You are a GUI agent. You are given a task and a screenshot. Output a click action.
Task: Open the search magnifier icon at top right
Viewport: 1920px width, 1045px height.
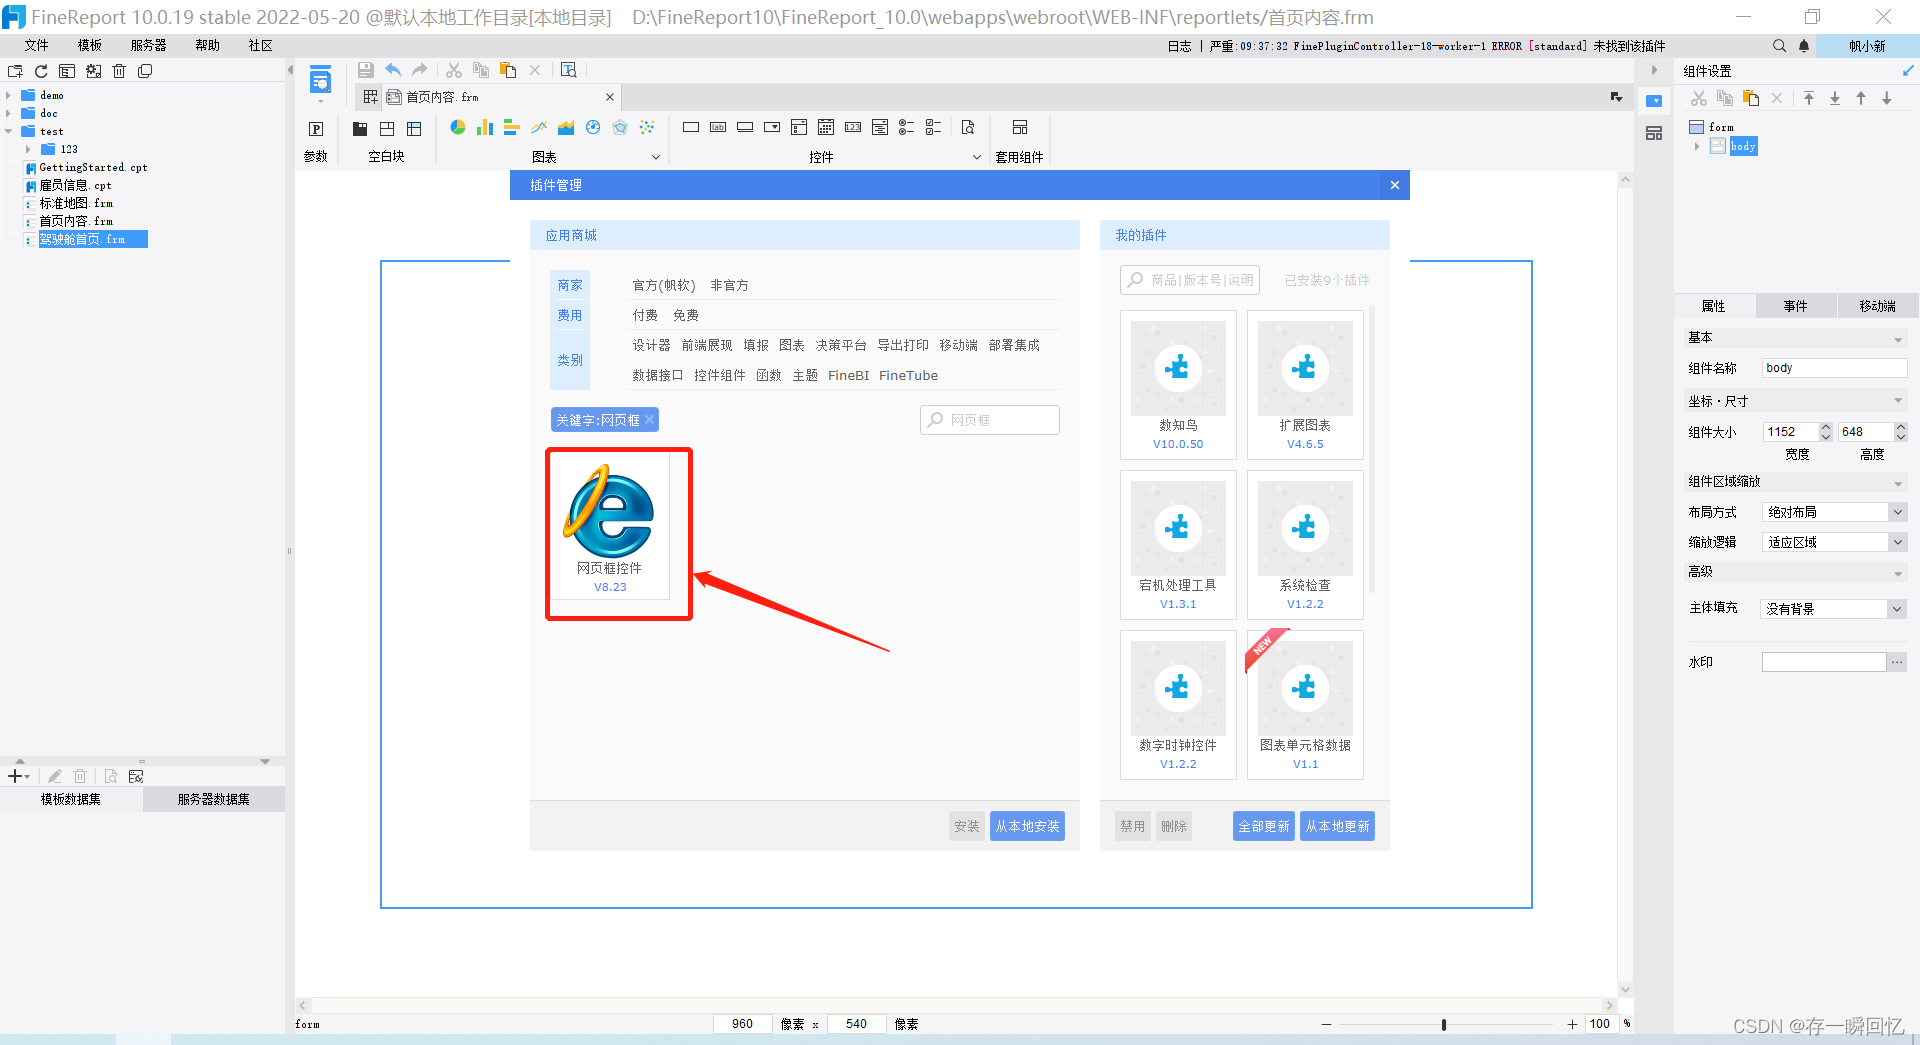tap(1779, 46)
